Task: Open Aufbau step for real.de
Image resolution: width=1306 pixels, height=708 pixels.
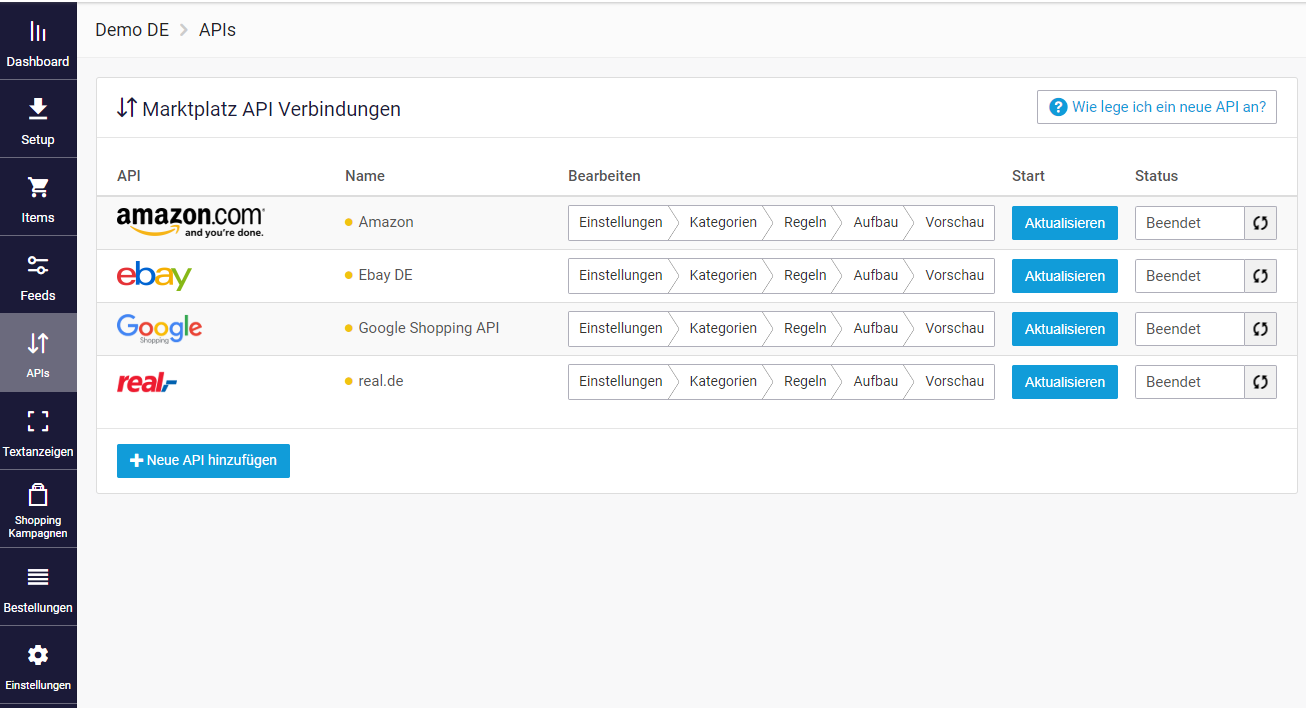Action: (875, 382)
